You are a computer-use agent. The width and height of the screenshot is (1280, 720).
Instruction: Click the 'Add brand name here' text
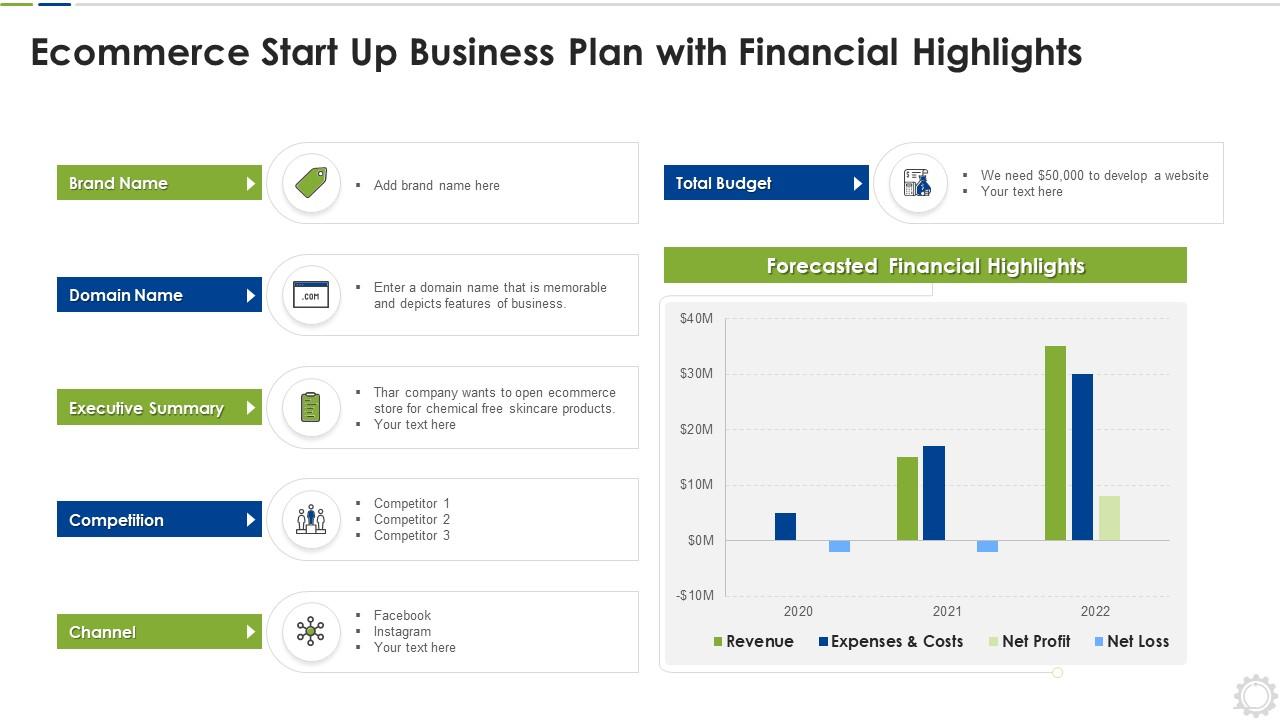coord(436,185)
